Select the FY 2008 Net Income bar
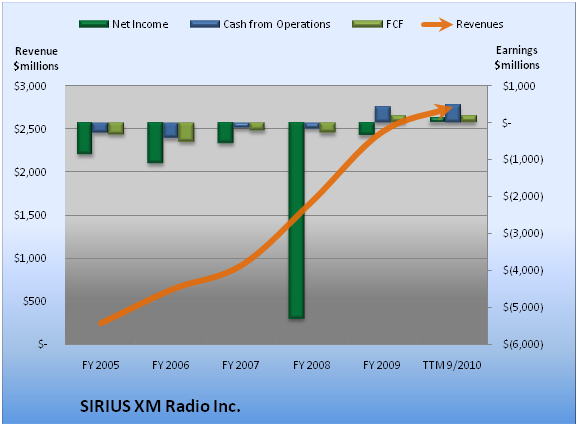578x426 pixels. 296,220
